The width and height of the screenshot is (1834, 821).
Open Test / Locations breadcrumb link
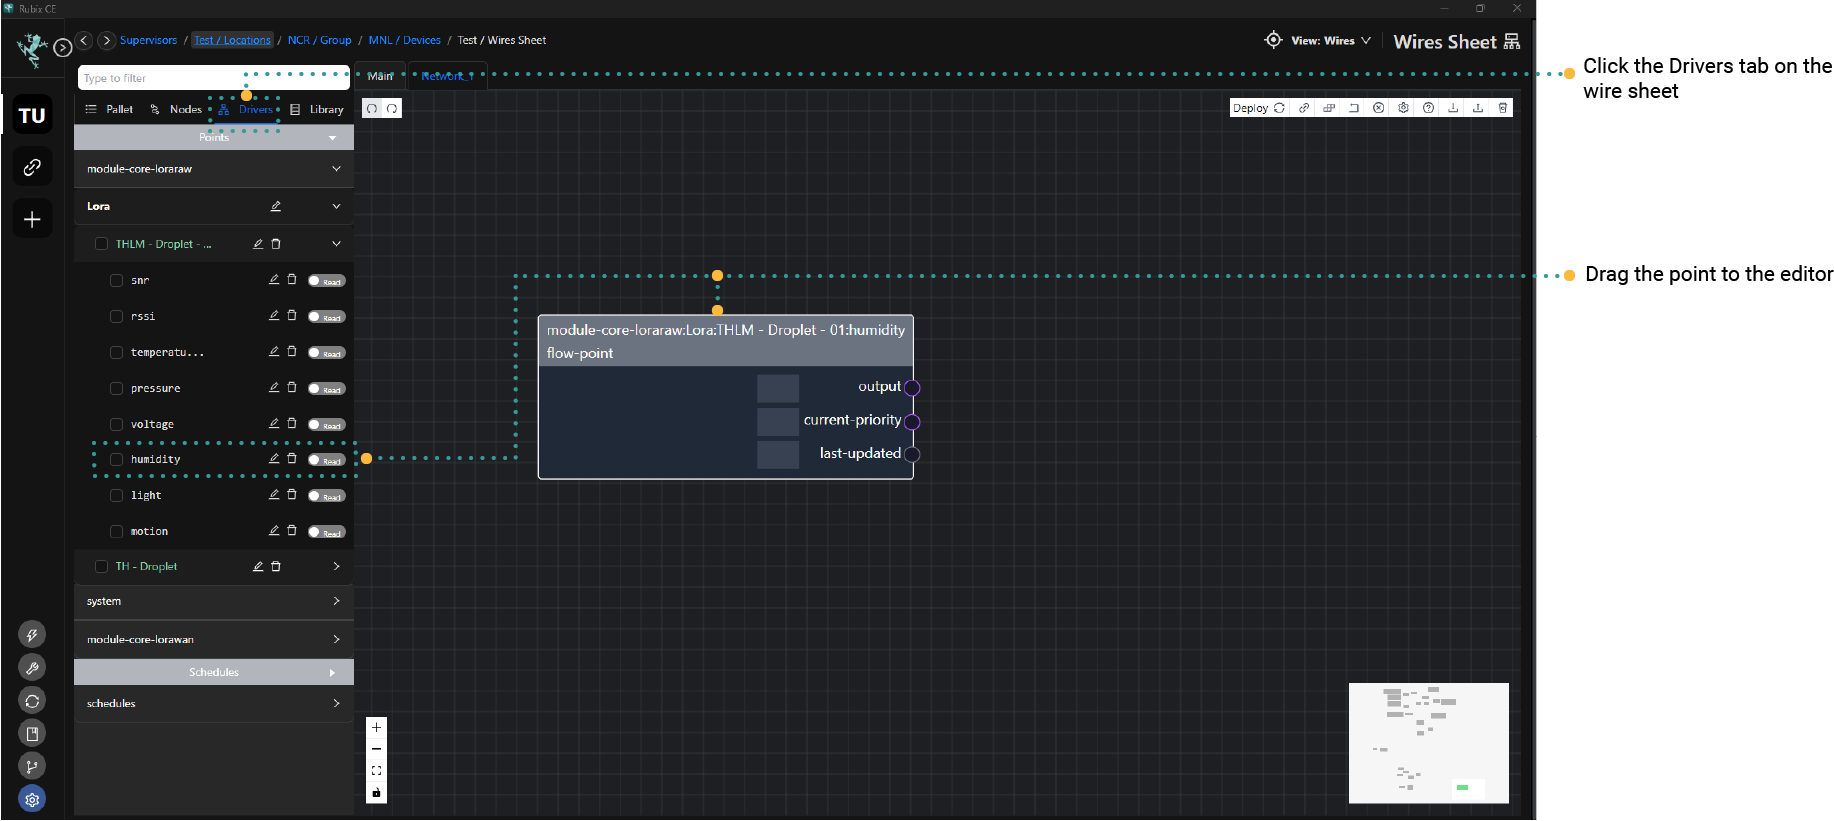[x=232, y=40]
